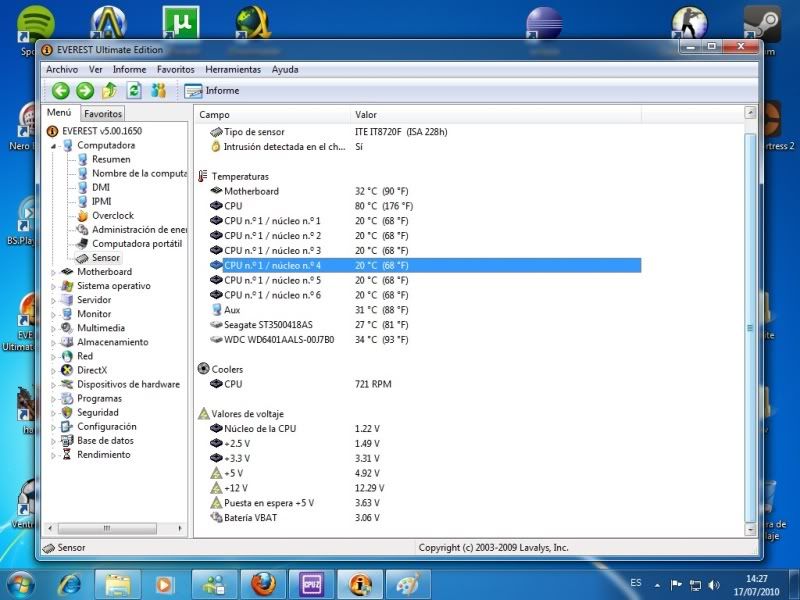Go forward with the green right arrow
The height and width of the screenshot is (600, 800).
pyautogui.click(x=85, y=91)
